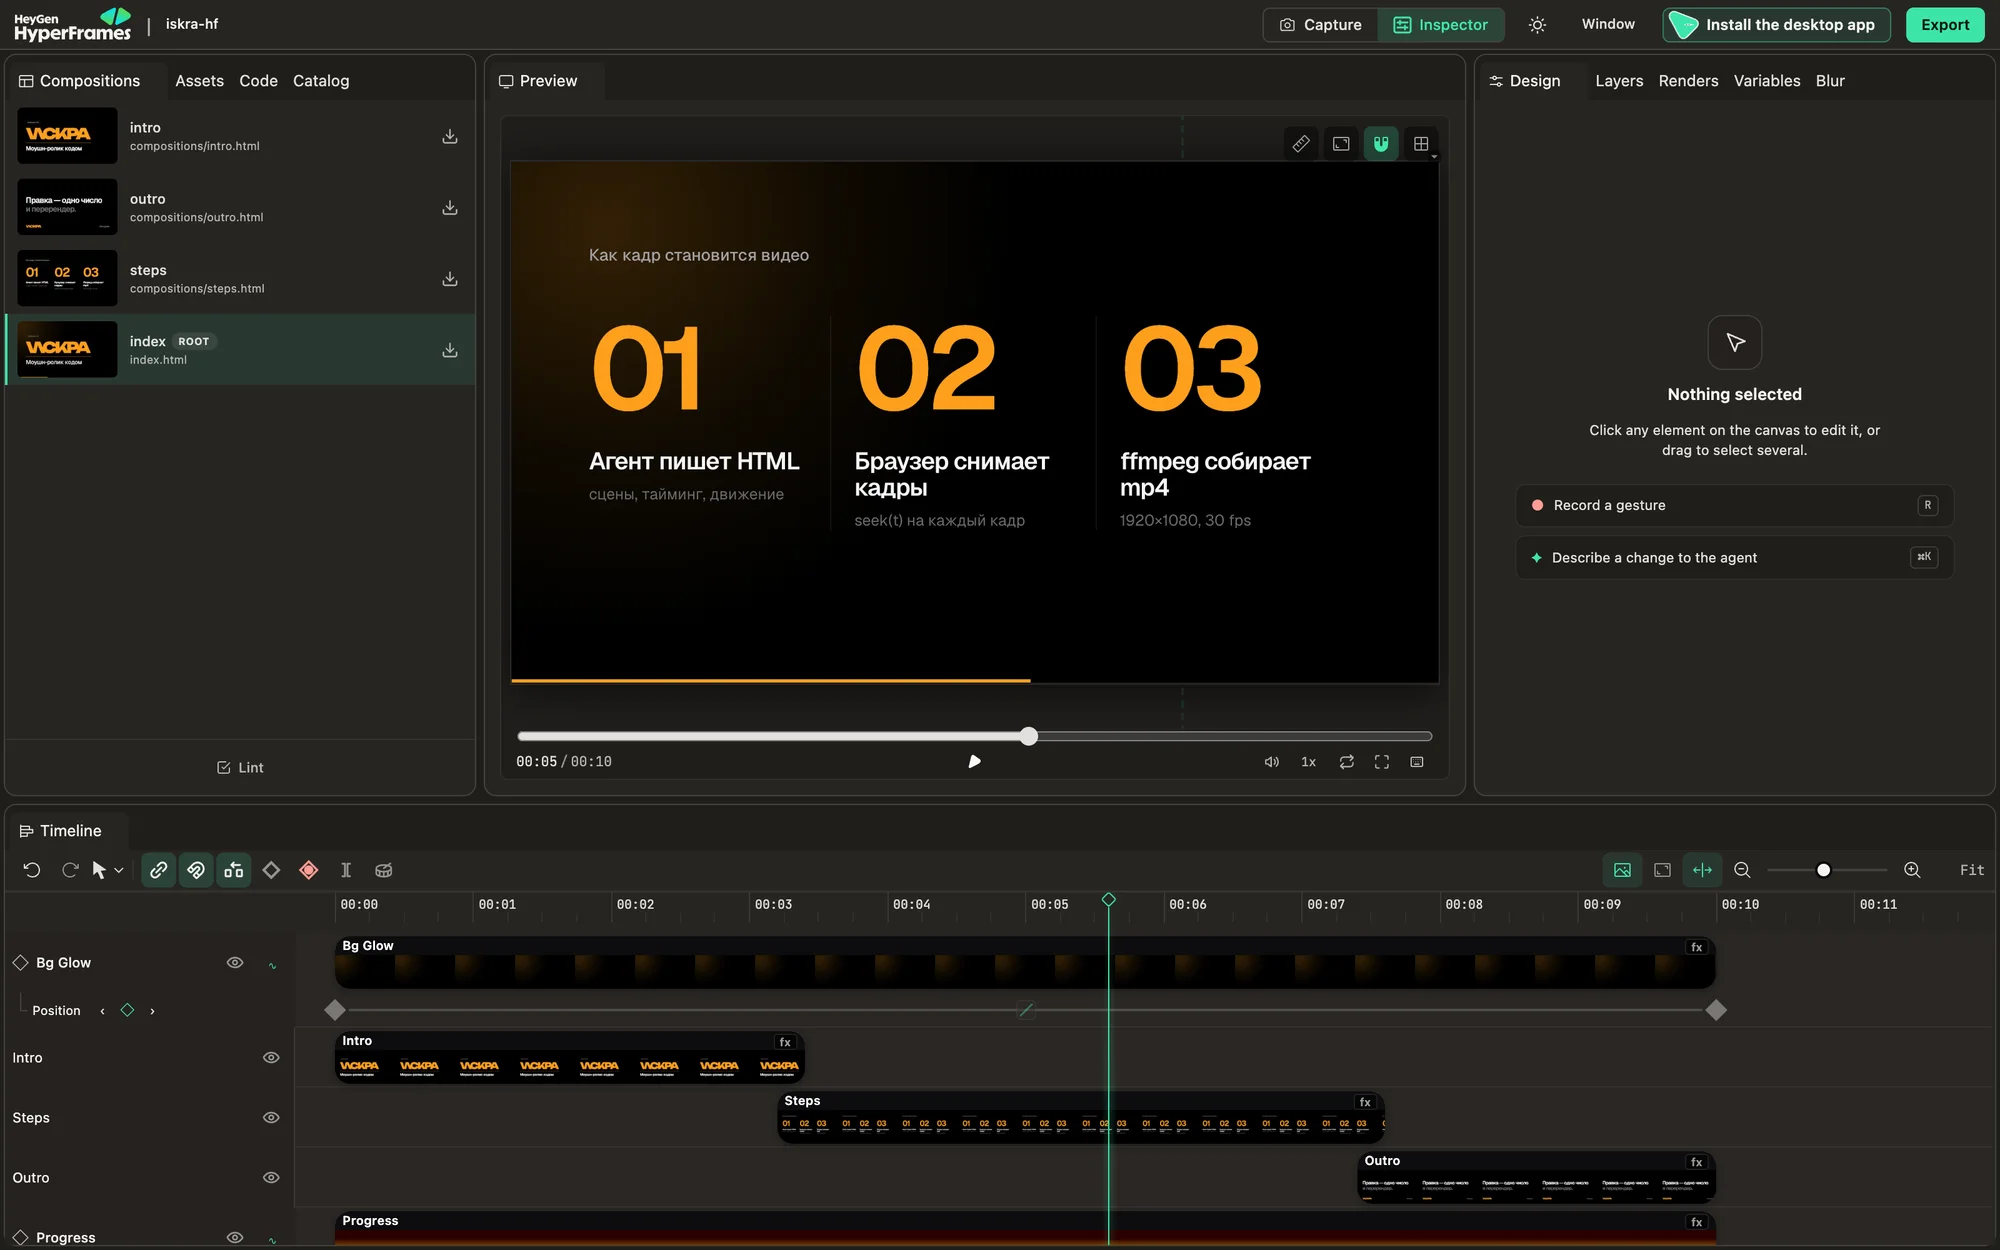This screenshot has height=1250, width=2000.
Task: Download the intro composition
Action: pos(450,136)
